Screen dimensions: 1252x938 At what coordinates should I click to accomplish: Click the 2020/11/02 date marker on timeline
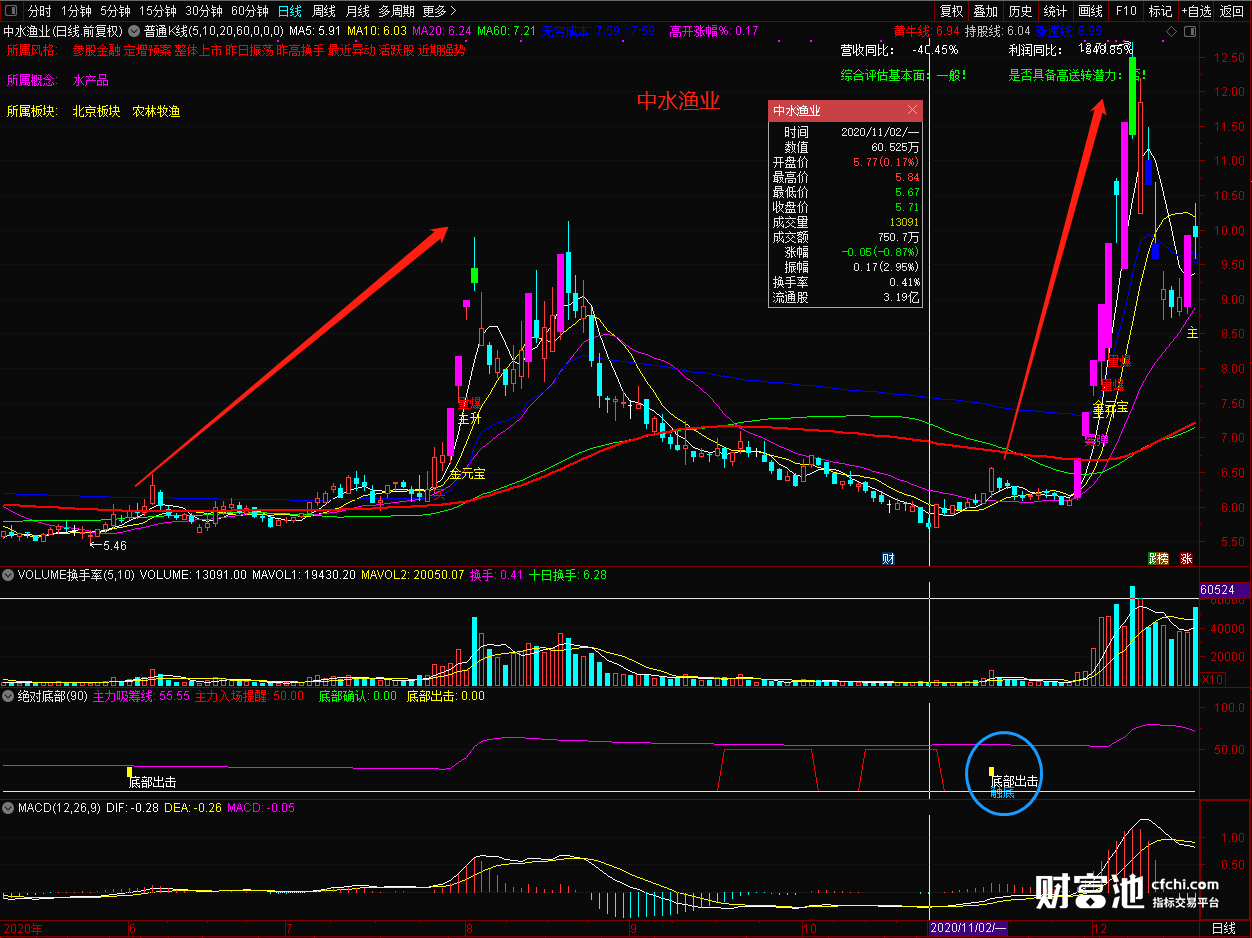pyautogui.click(x=968, y=928)
